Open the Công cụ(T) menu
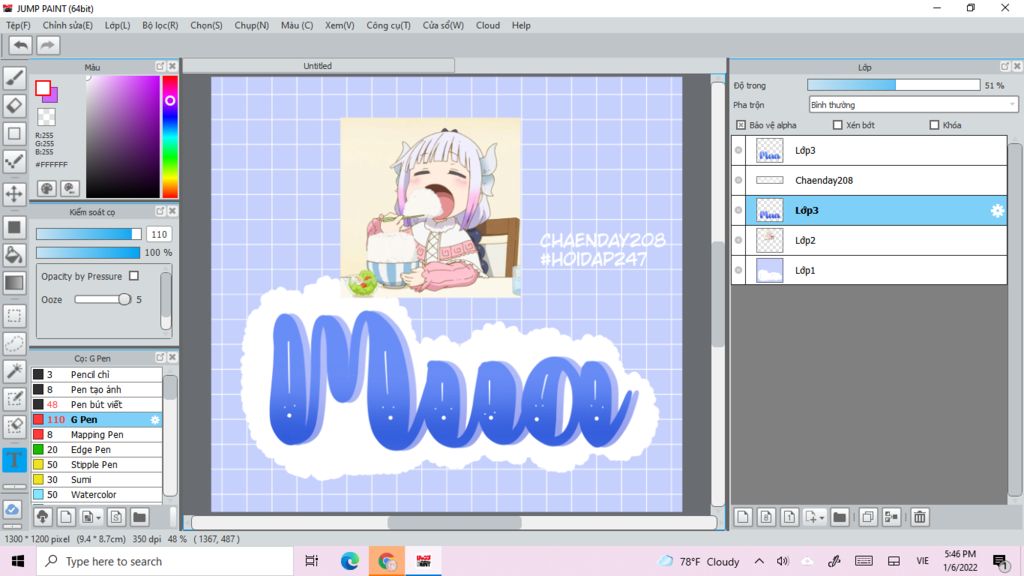Viewport: 1024px width, 576px height. [x=389, y=25]
